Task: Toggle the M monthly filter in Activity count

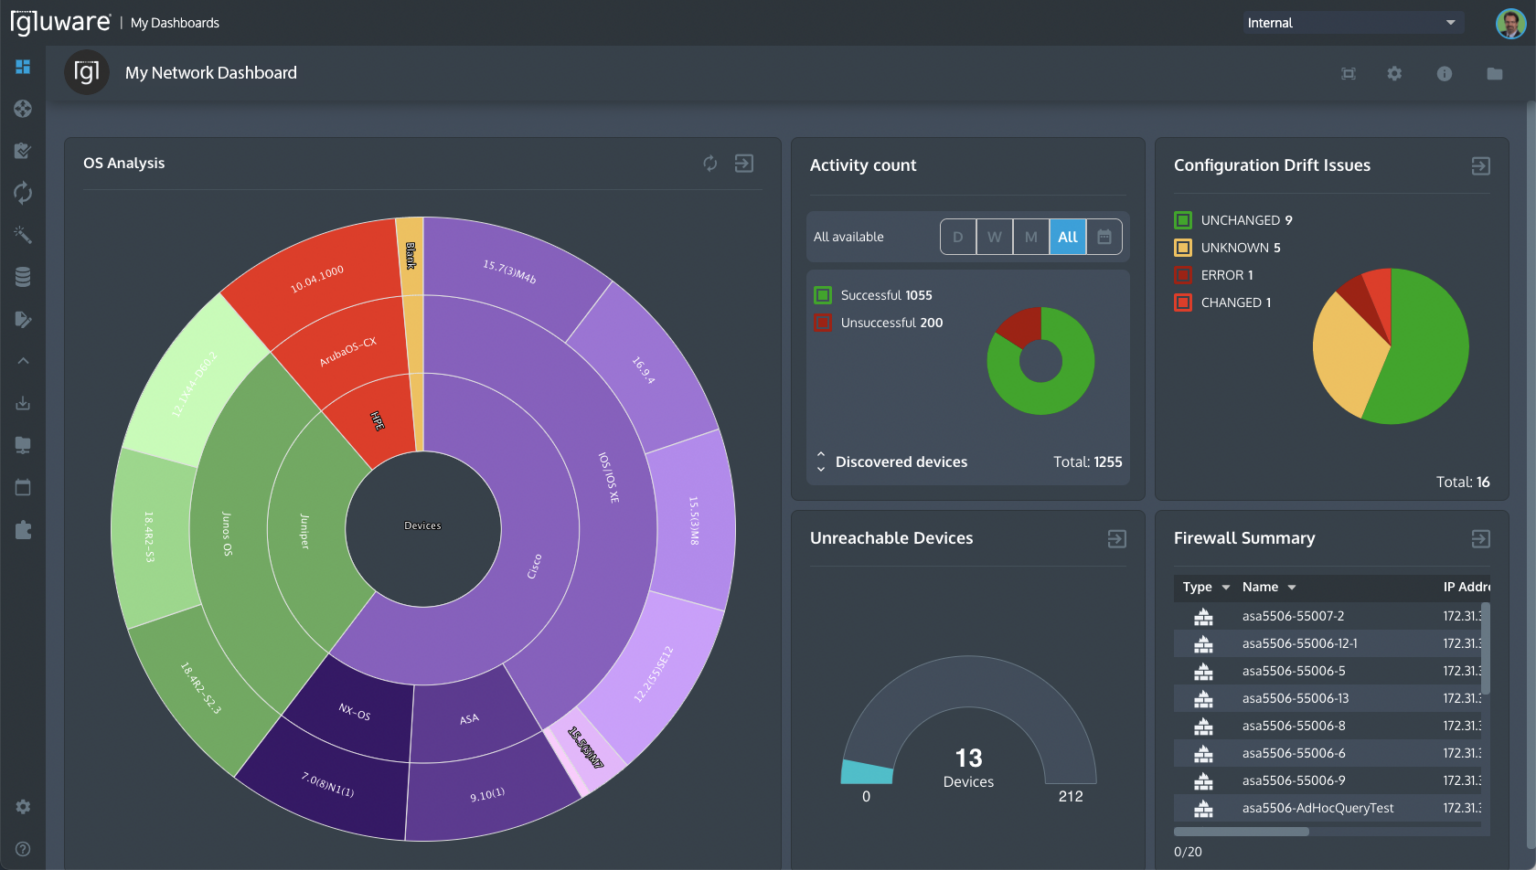Action: coord(1031,236)
